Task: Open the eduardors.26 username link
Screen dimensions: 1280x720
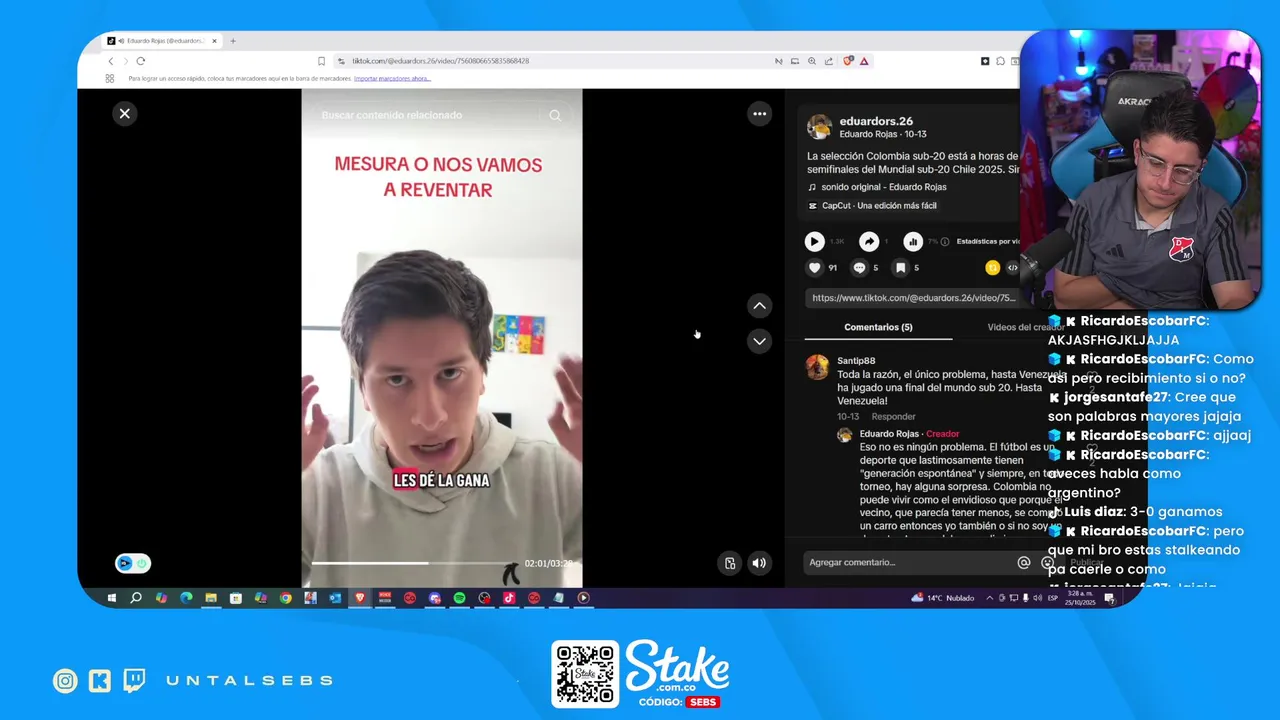Action: coord(876,121)
